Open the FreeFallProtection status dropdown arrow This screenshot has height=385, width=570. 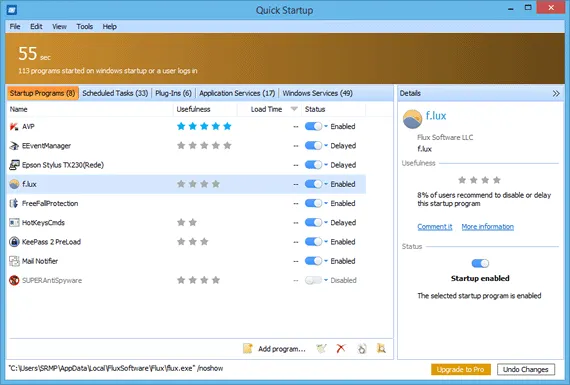(x=326, y=203)
